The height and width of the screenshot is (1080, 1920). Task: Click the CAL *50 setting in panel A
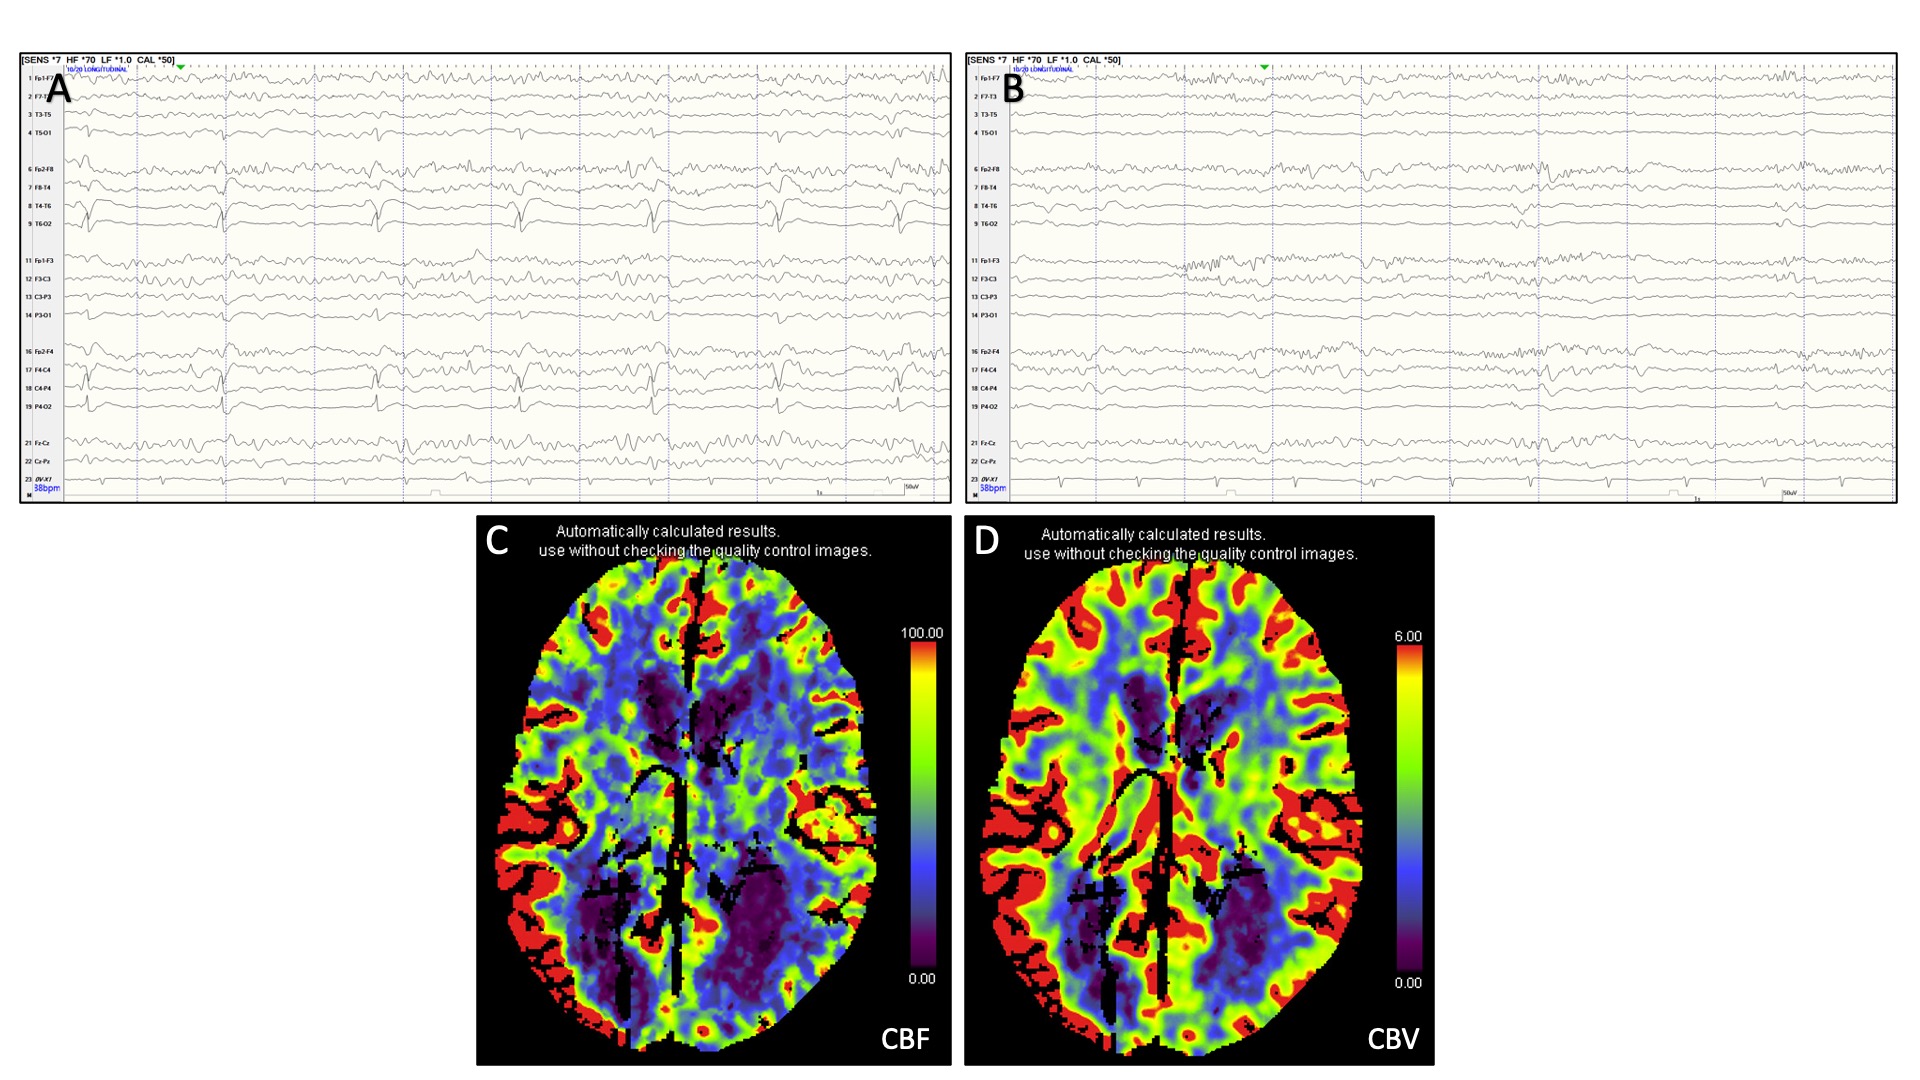[155, 60]
